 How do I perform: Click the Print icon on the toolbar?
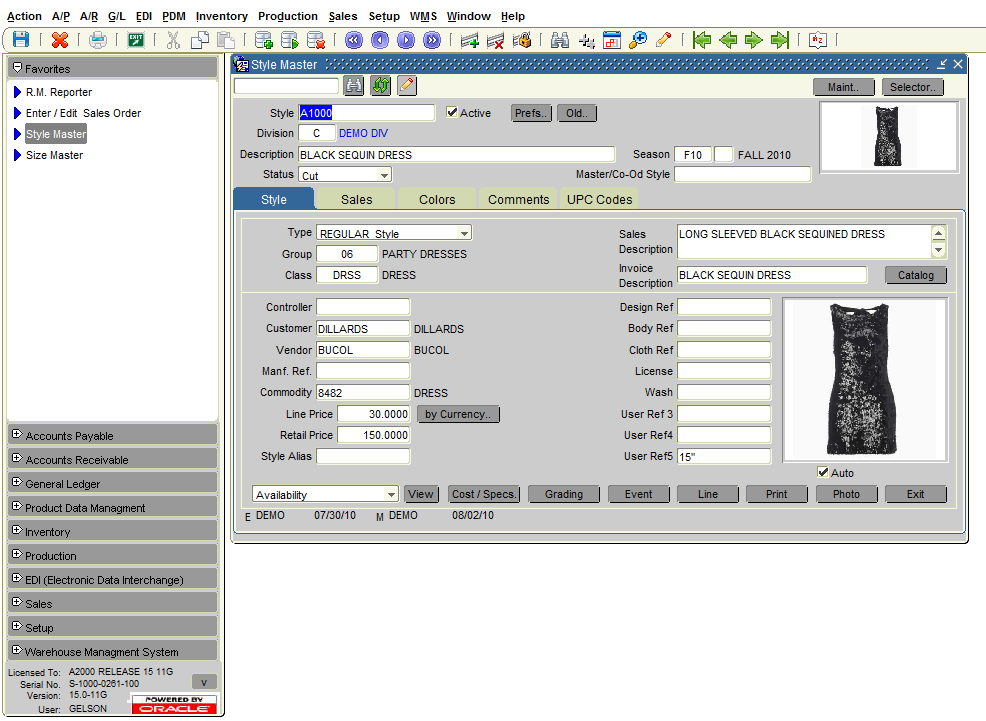pos(97,39)
